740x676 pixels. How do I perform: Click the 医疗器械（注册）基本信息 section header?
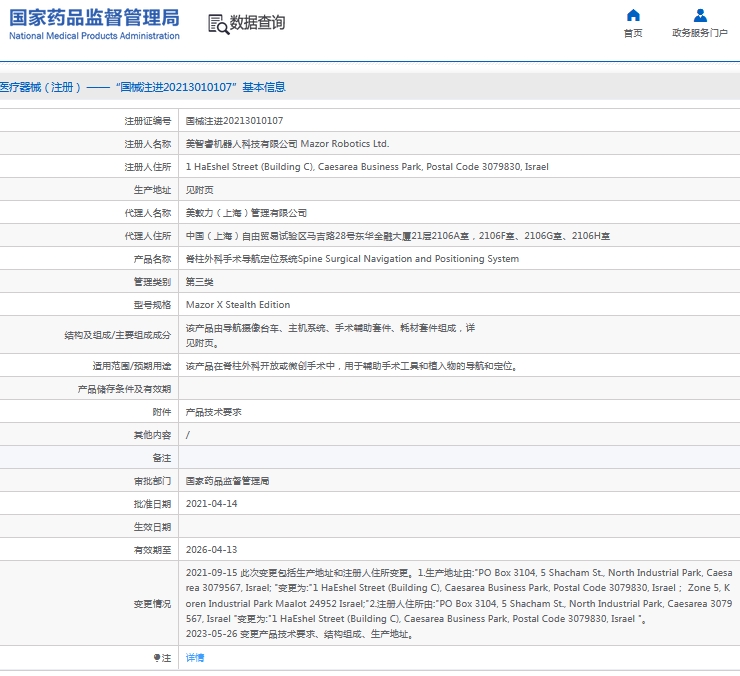[x=143, y=87]
